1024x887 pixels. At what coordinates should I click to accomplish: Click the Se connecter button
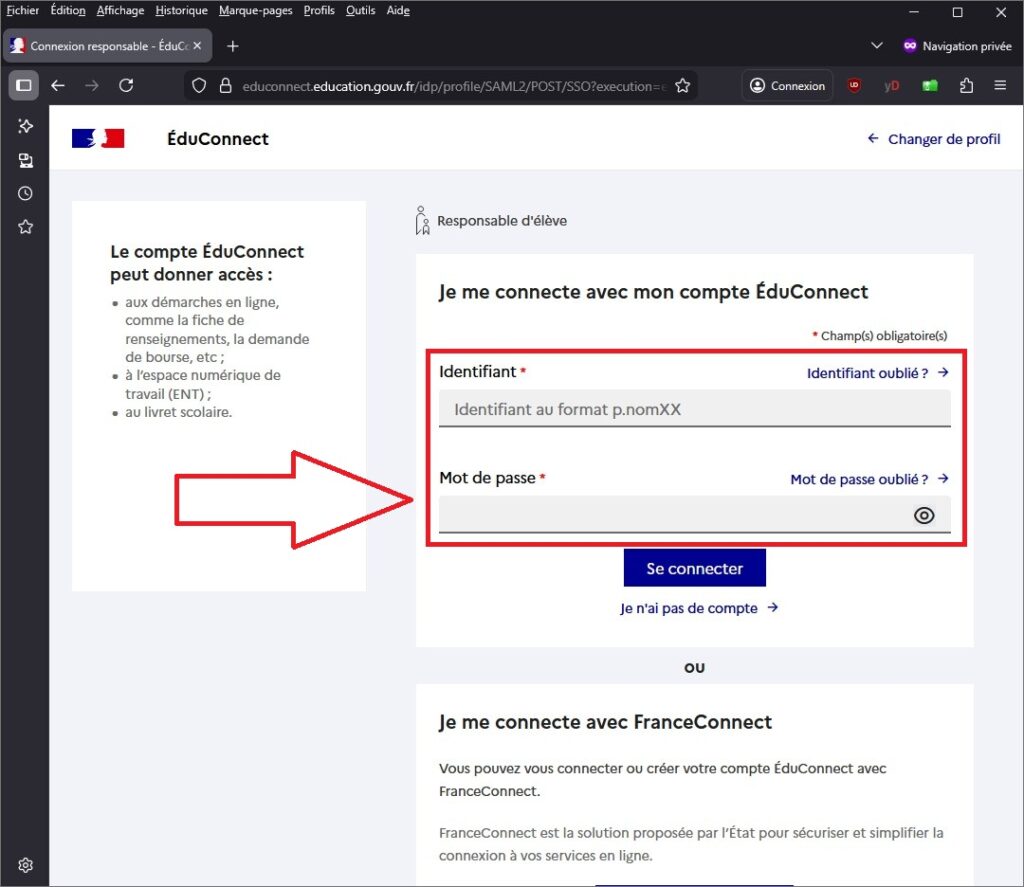pos(694,568)
